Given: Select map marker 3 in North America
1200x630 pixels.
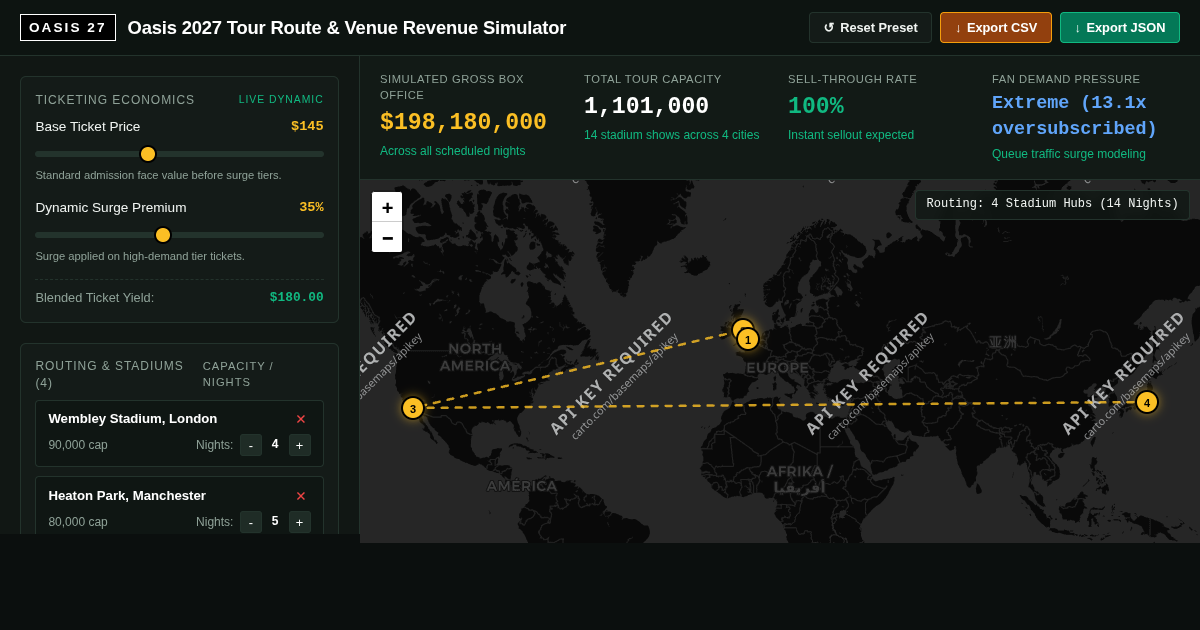Looking at the screenshot, I should click(413, 408).
